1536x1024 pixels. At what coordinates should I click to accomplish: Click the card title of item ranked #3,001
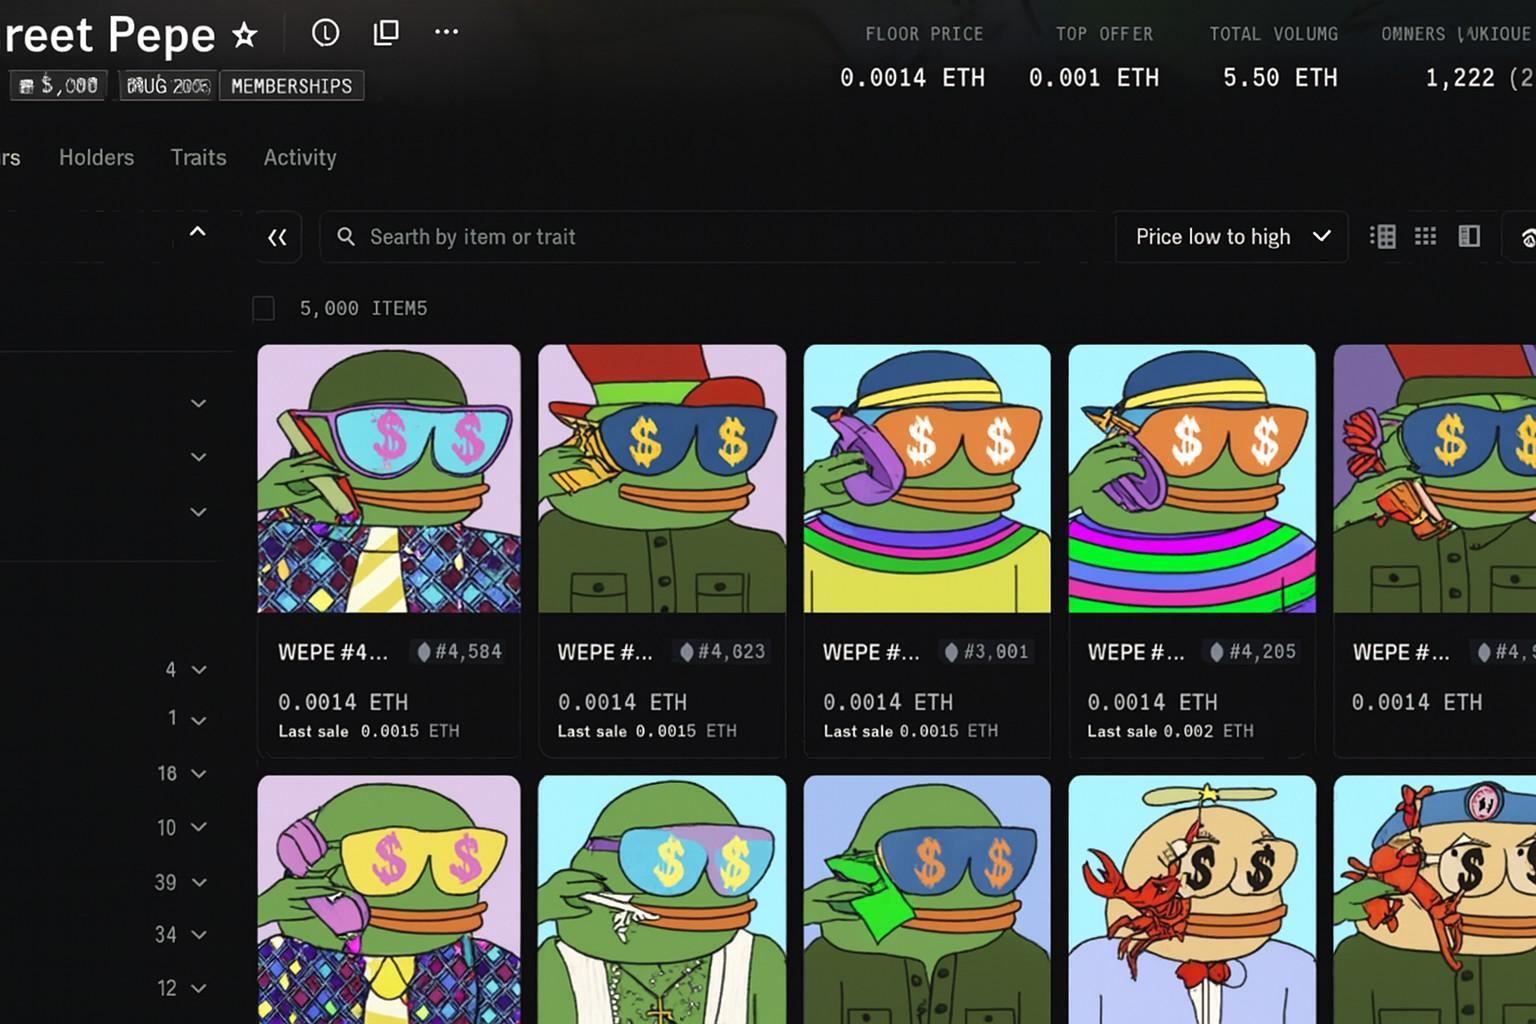tap(871, 652)
